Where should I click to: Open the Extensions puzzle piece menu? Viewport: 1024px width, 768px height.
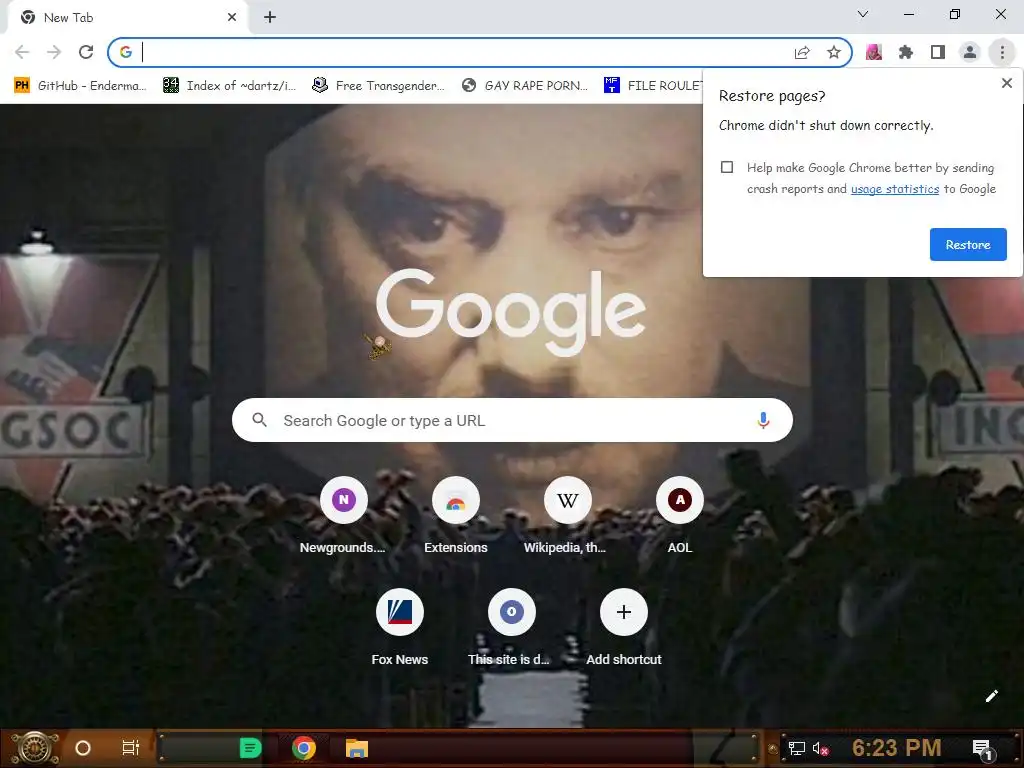[x=906, y=52]
